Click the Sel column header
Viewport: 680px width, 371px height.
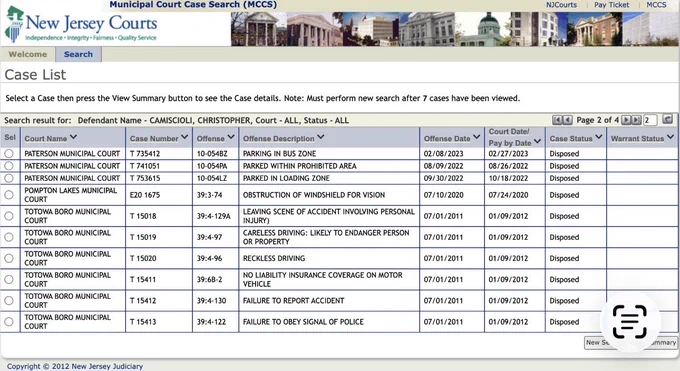pyautogui.click(x=10, y=137)
